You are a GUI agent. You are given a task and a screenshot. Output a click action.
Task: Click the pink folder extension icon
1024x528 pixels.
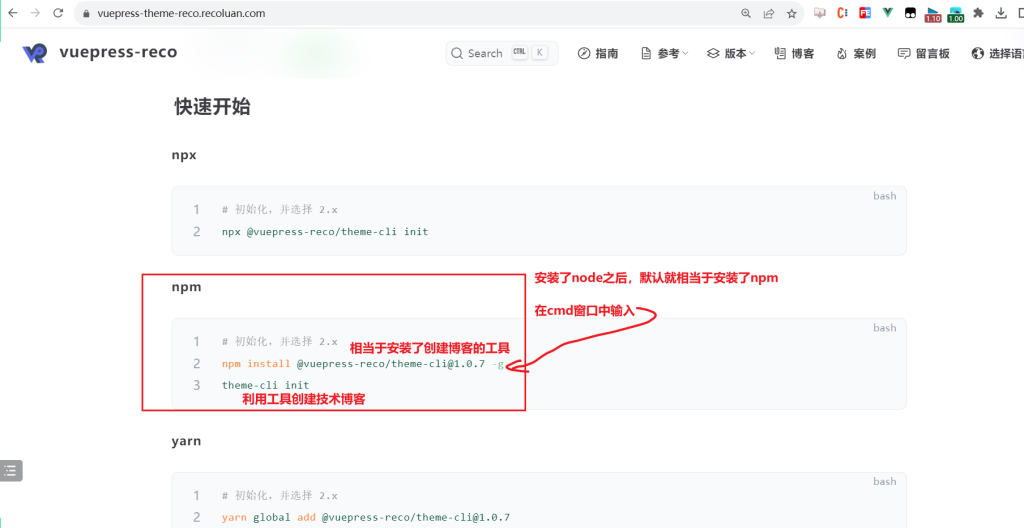pos(819,13)
